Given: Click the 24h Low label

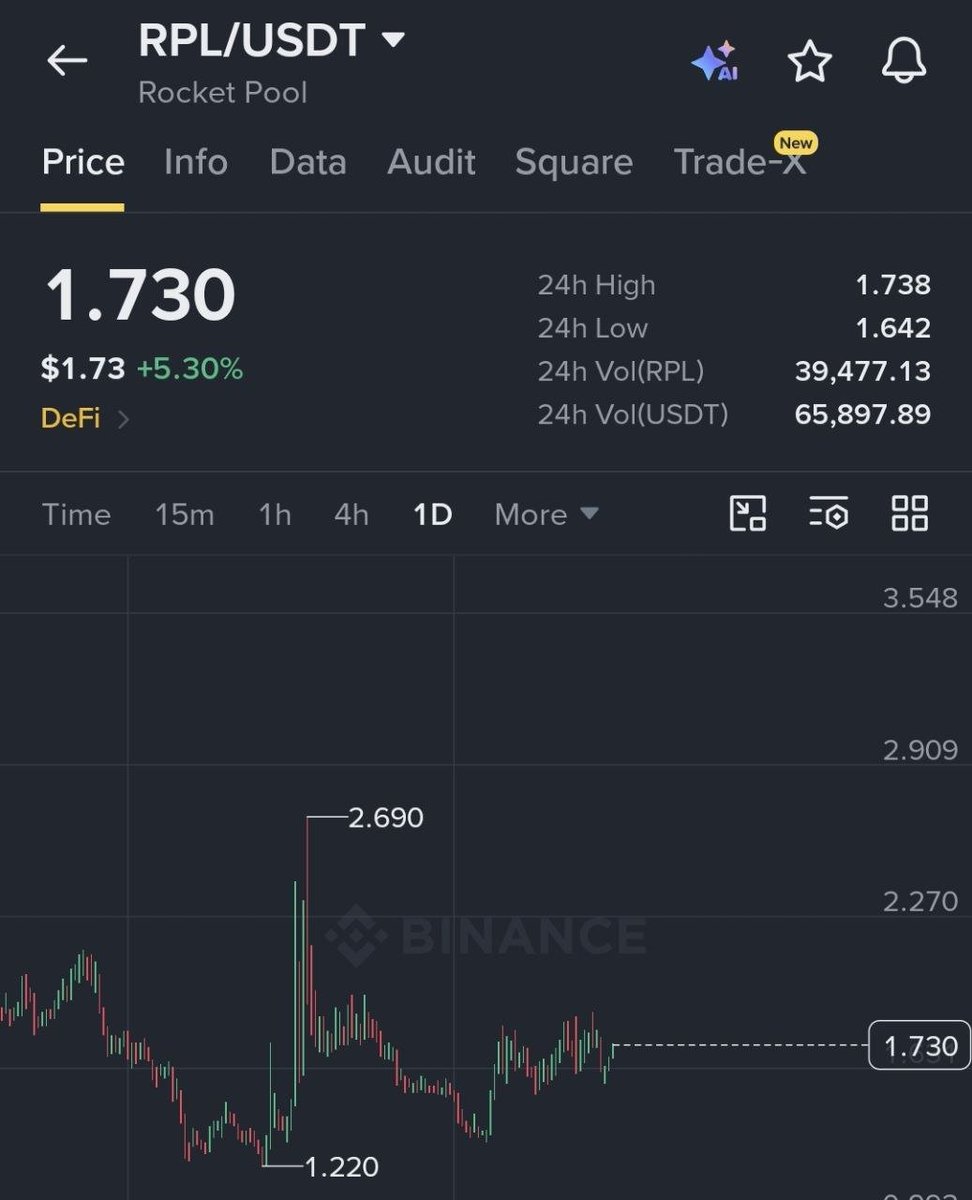Looking at the screenshot, I should click(593, 328).
